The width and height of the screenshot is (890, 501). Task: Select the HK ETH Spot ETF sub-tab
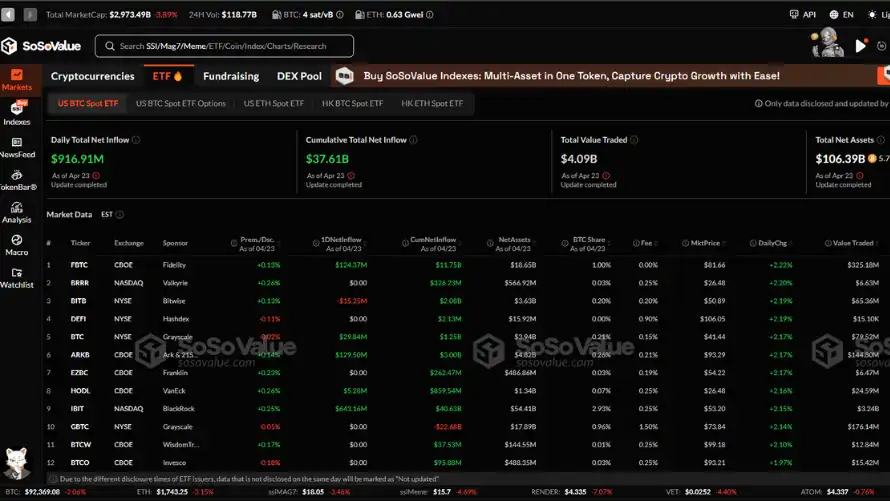pyautogui.click(x=432, y=103)
